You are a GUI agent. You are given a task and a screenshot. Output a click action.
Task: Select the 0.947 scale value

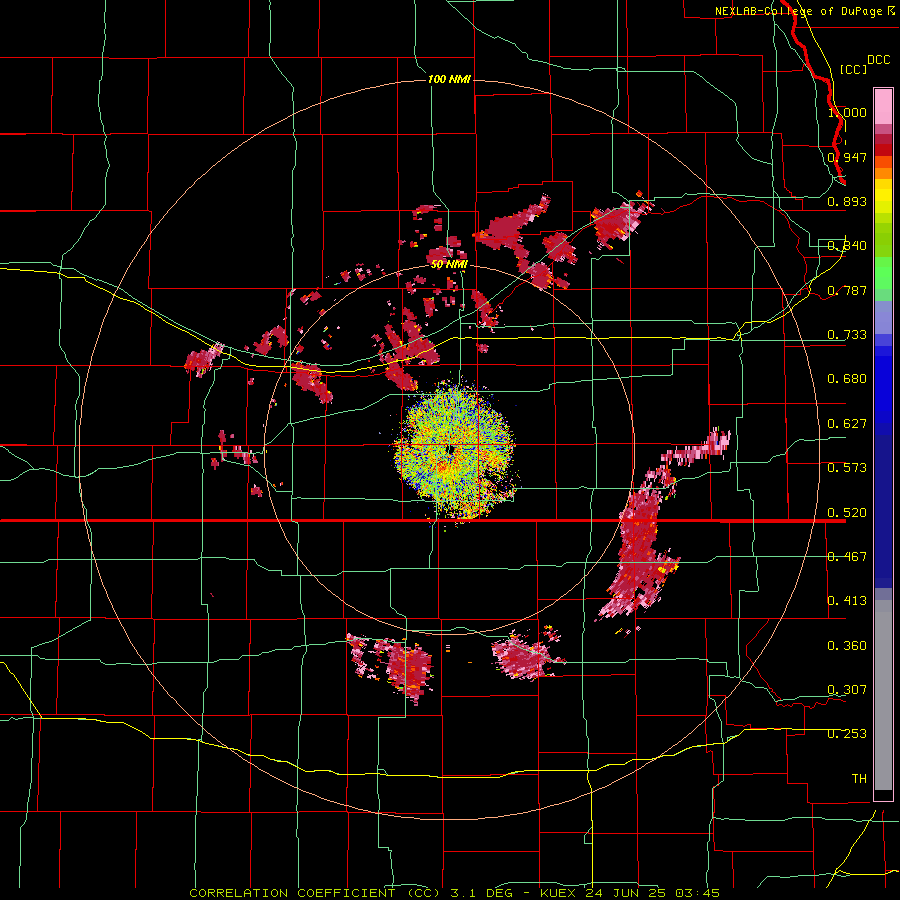(847, 157)
